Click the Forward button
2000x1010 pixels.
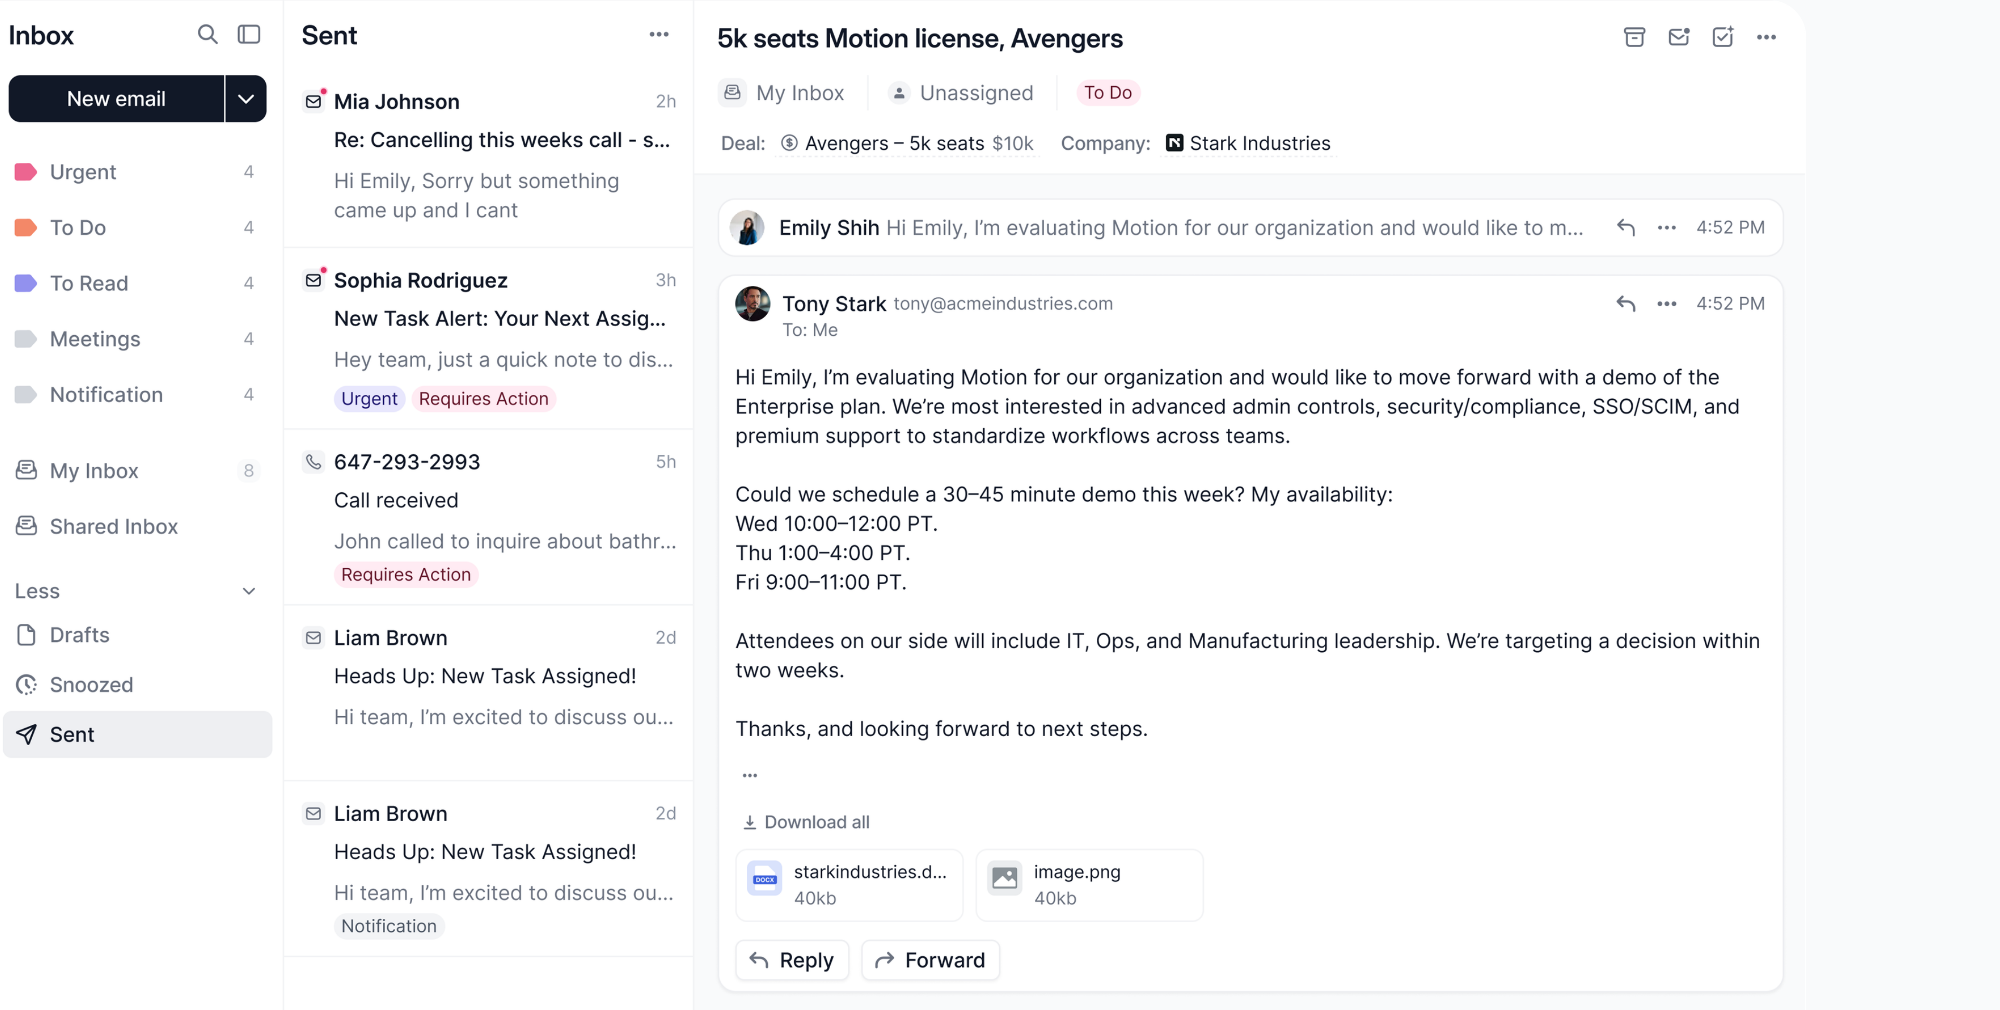click(x=930, y=960)
